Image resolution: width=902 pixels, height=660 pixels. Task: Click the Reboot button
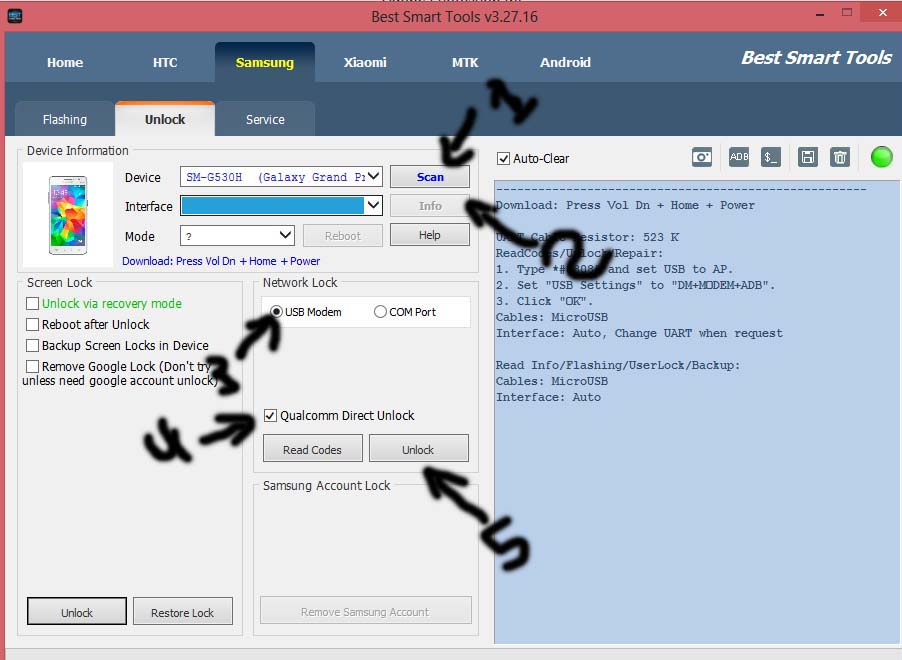(343, 235)
